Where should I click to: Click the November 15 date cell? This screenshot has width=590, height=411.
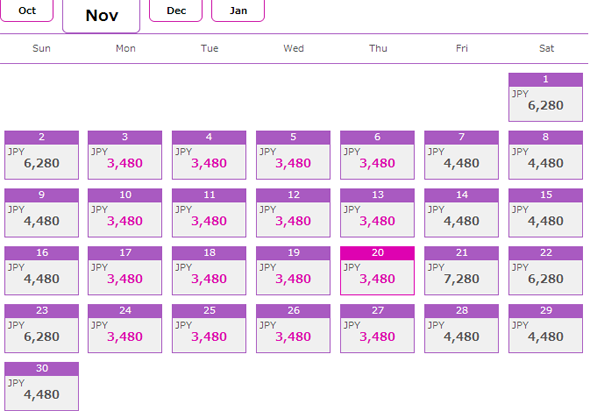coord(546,213)
